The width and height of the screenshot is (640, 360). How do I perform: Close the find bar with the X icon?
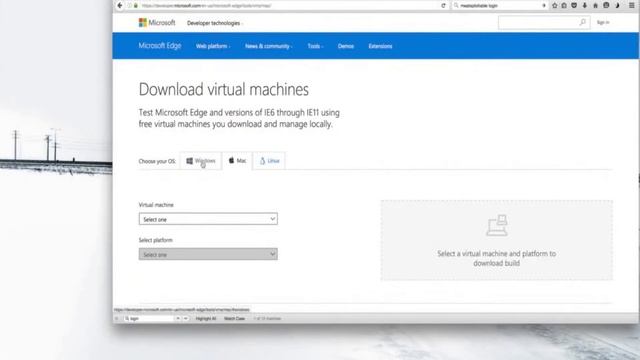117,318
